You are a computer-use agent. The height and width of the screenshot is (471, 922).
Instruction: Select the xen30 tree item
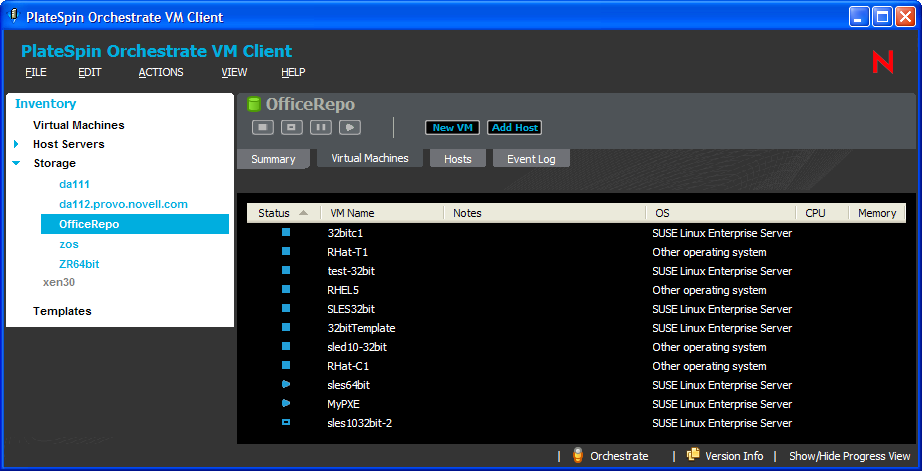tap(59, 282)
